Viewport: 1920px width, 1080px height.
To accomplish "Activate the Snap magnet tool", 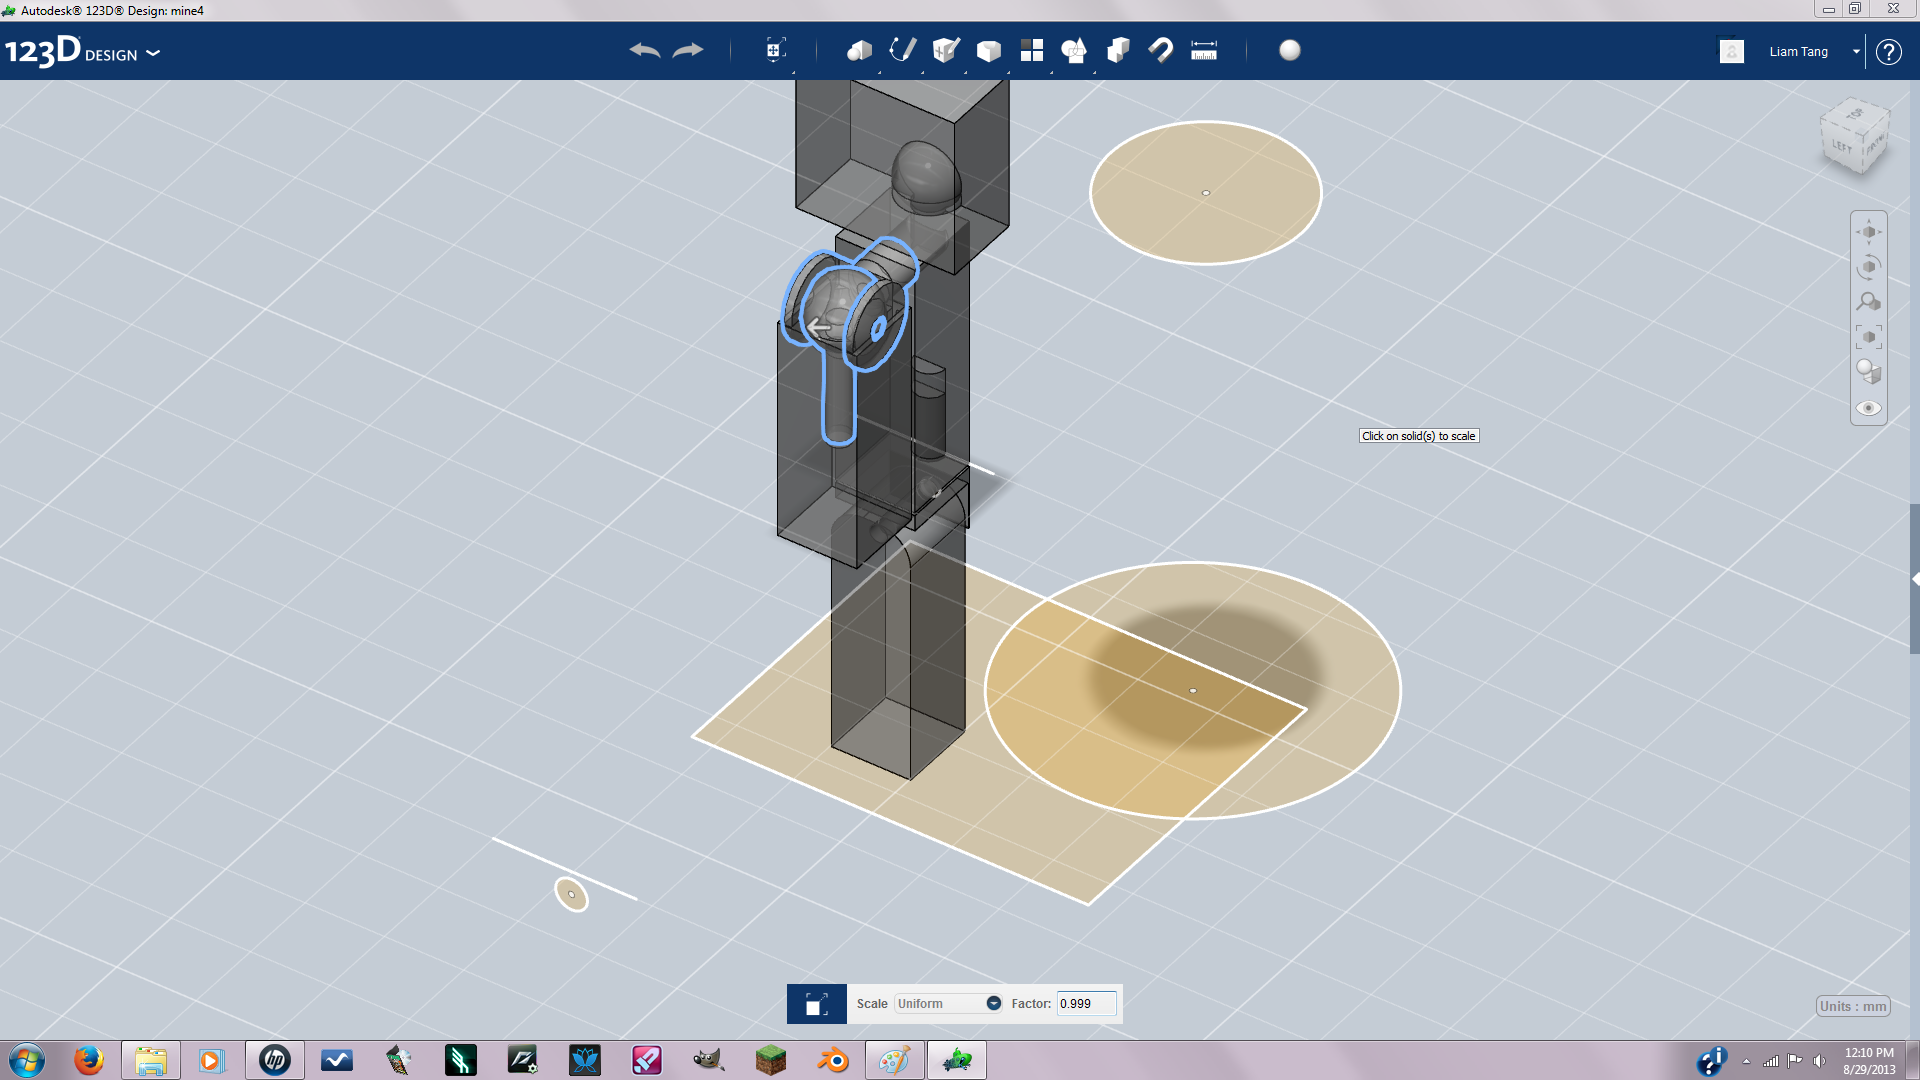I will (1161, 50).
